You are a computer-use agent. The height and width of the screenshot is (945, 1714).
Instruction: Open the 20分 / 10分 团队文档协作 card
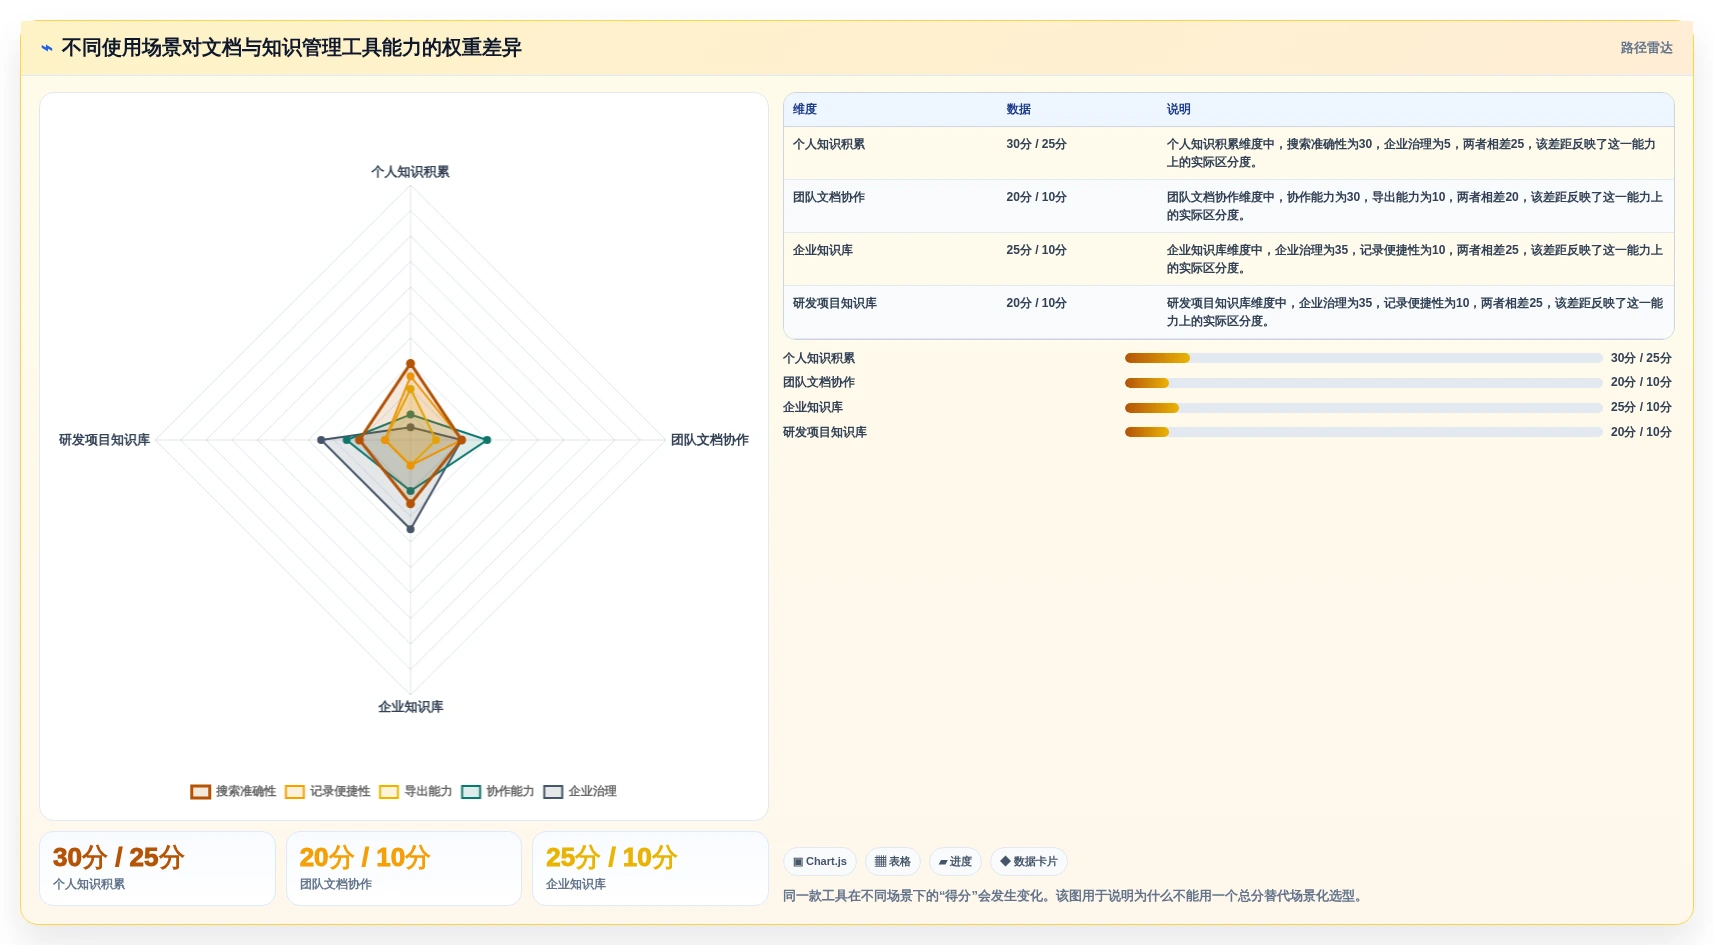[404, 868]
